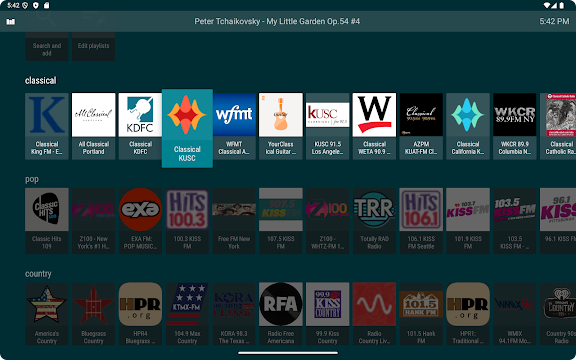Select the pop playlist heading
Screen dimensions: 576x360
pos(32,179)
